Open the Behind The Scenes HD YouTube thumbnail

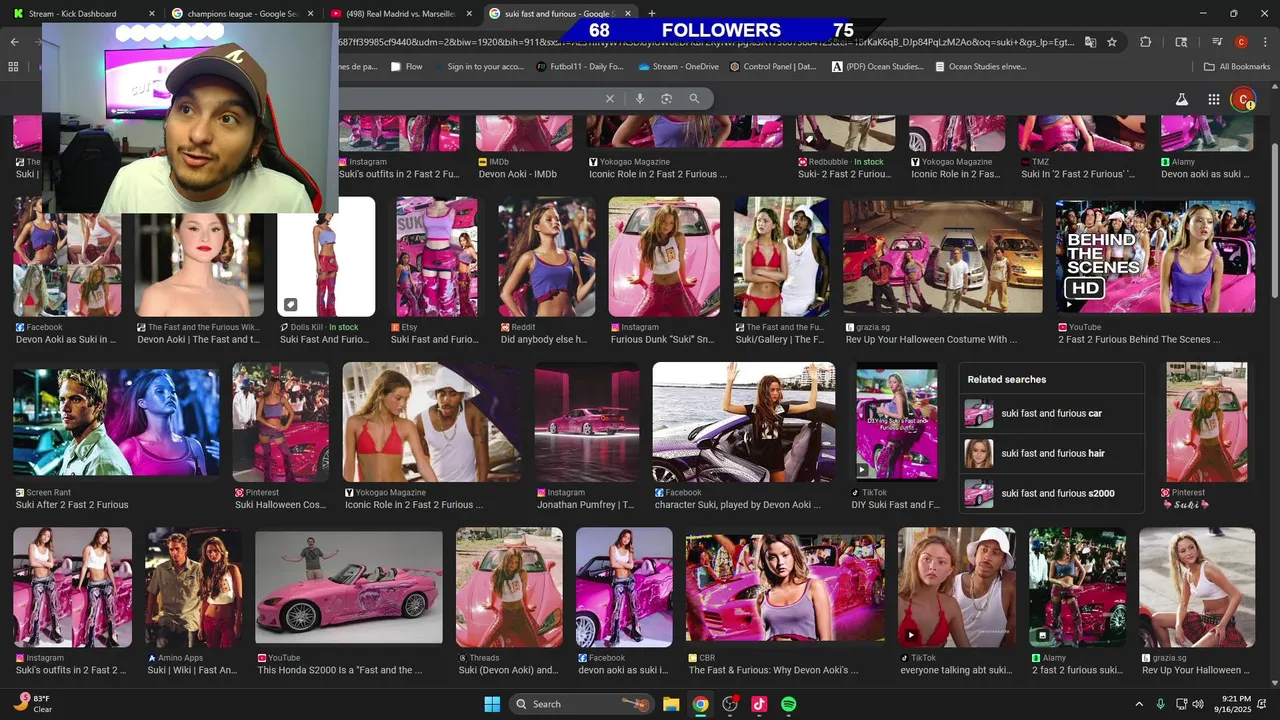[1155, 257]
